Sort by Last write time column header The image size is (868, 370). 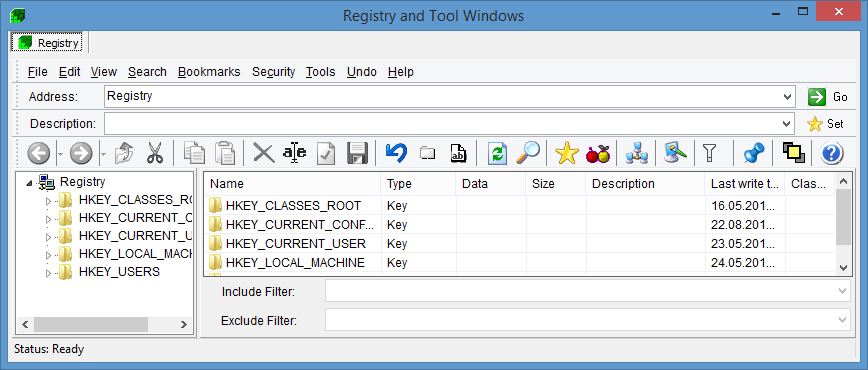[745, 184]
